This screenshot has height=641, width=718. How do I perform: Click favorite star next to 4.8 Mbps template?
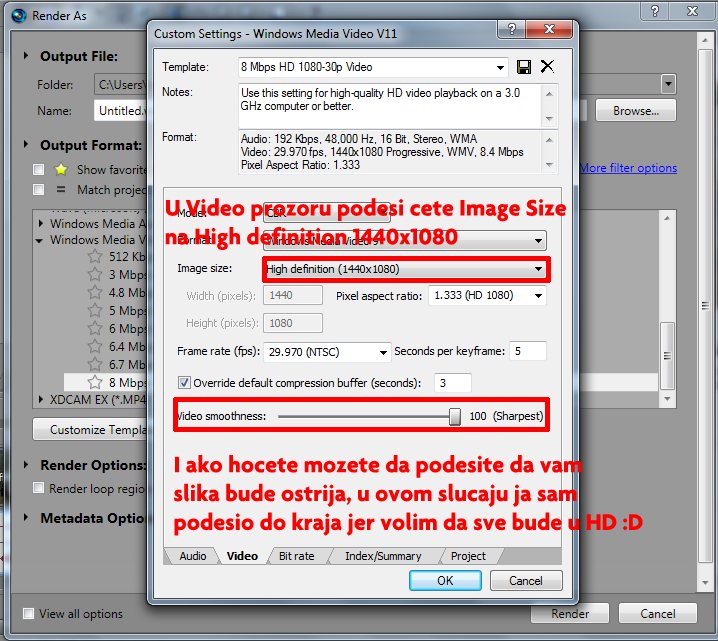95,292
